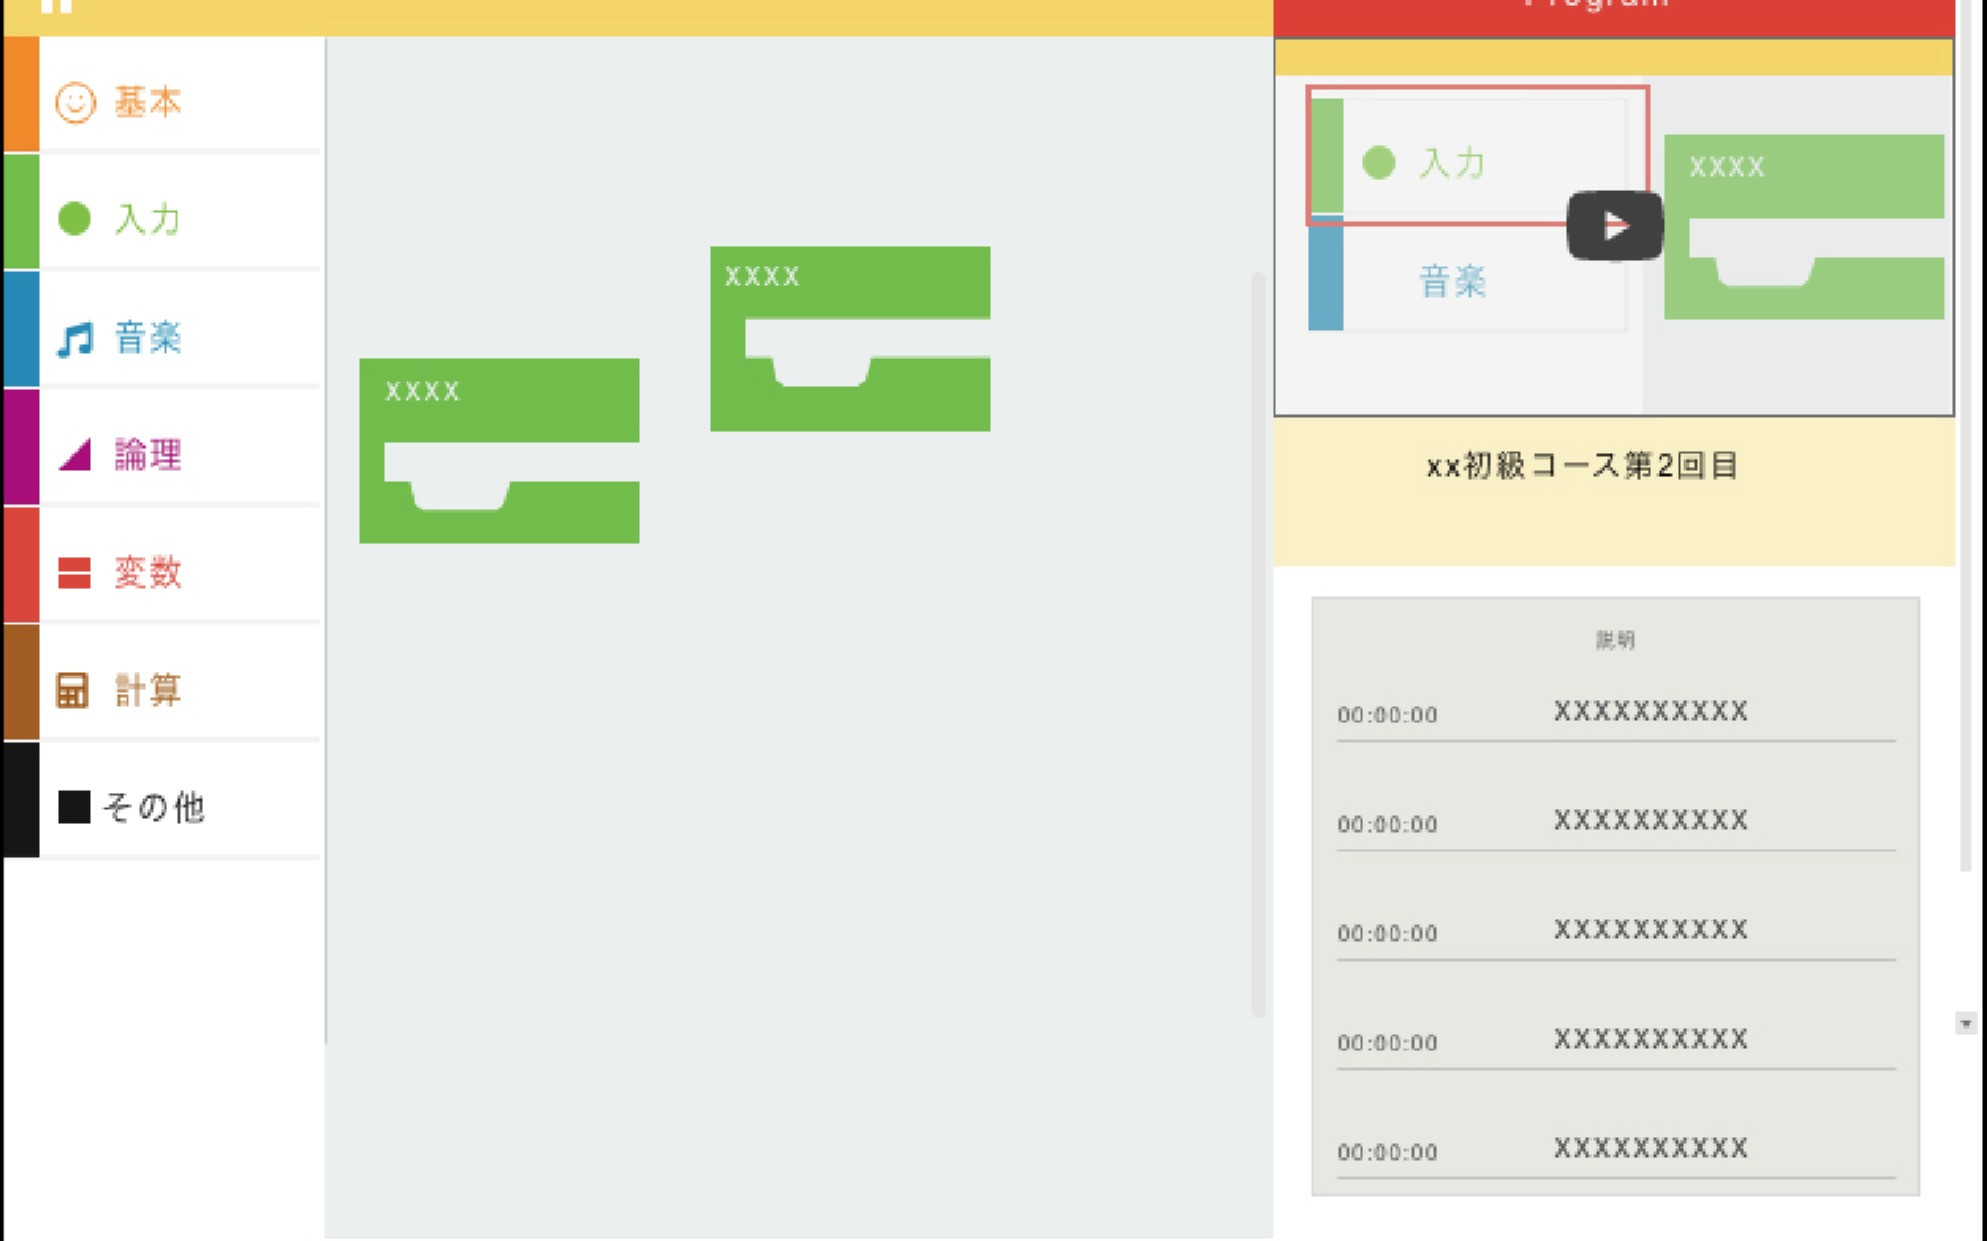This screenshot has width=1987, height=1241.
Task: Click the fifth XXXXXXXXXX description text
Action: point(1650,1147)
